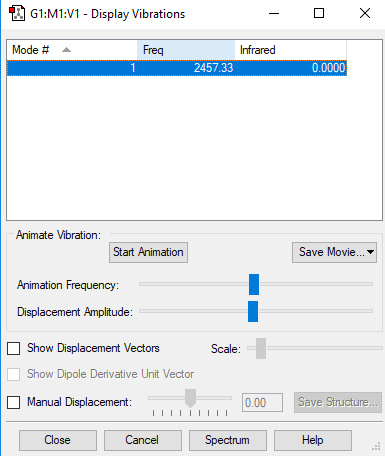Sort the list by Mode # column header
Screen dimensions: 385x456
click(72, 50)
